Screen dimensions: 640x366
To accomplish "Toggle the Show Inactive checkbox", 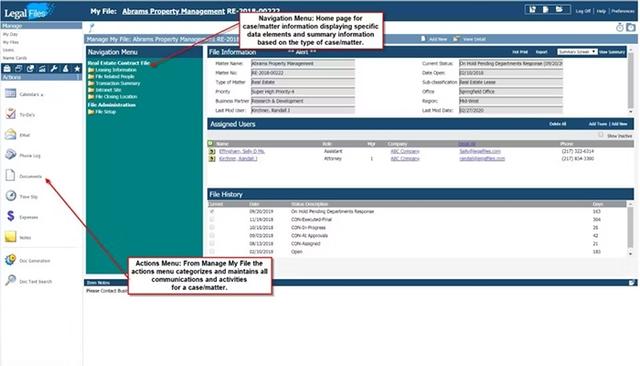I will [x=601, y=135].
